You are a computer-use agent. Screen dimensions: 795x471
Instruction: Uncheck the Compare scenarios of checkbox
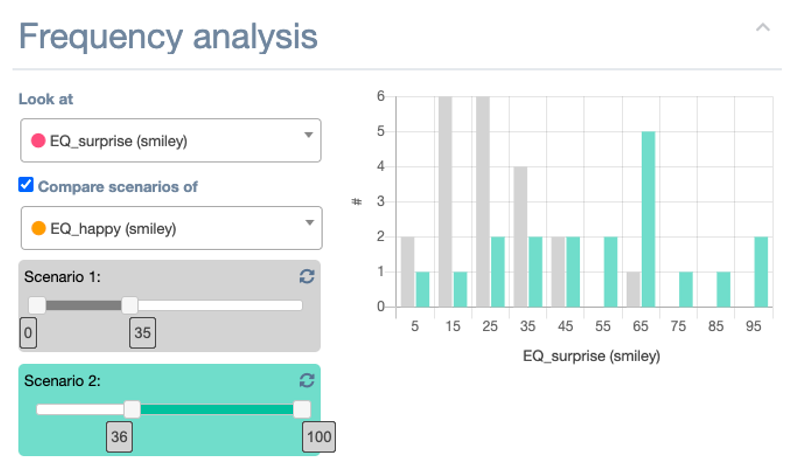pyautogui.click(x=27, y=185)
